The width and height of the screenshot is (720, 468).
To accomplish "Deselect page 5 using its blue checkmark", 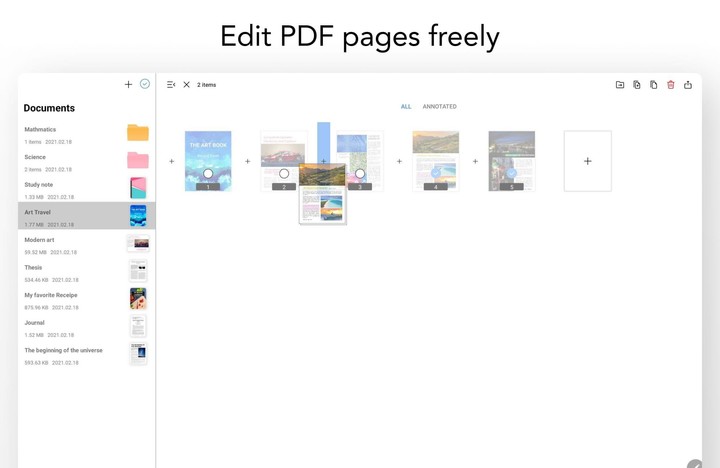I will [512, 173].
